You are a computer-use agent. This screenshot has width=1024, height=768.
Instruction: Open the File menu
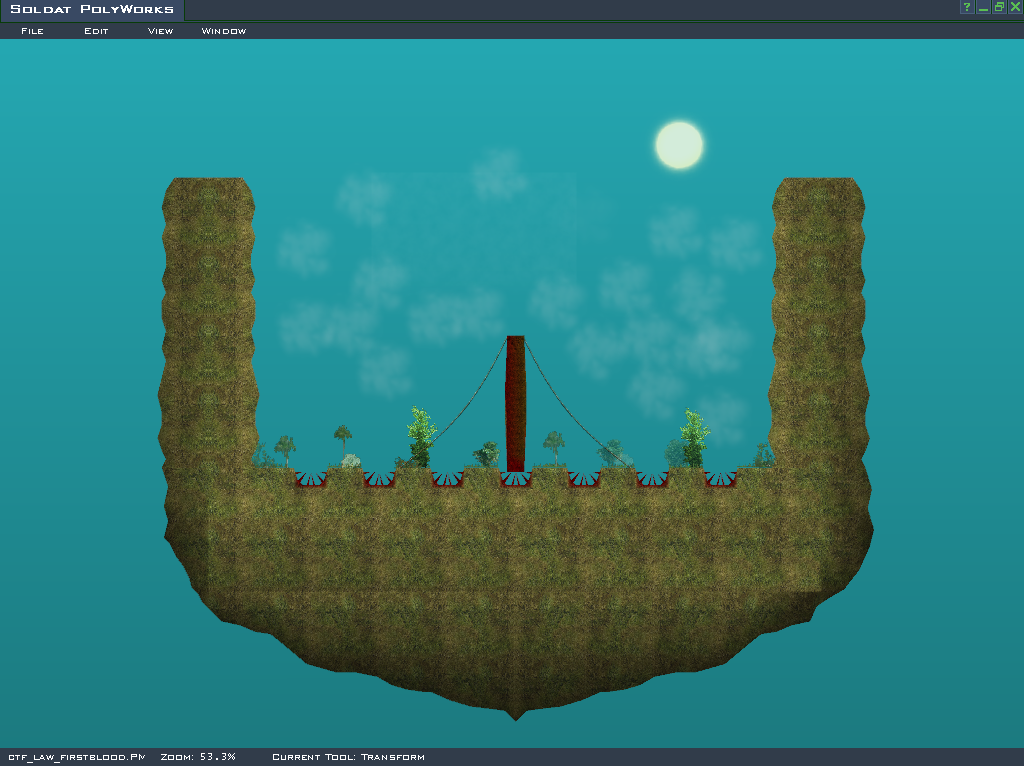click(32, 31)
